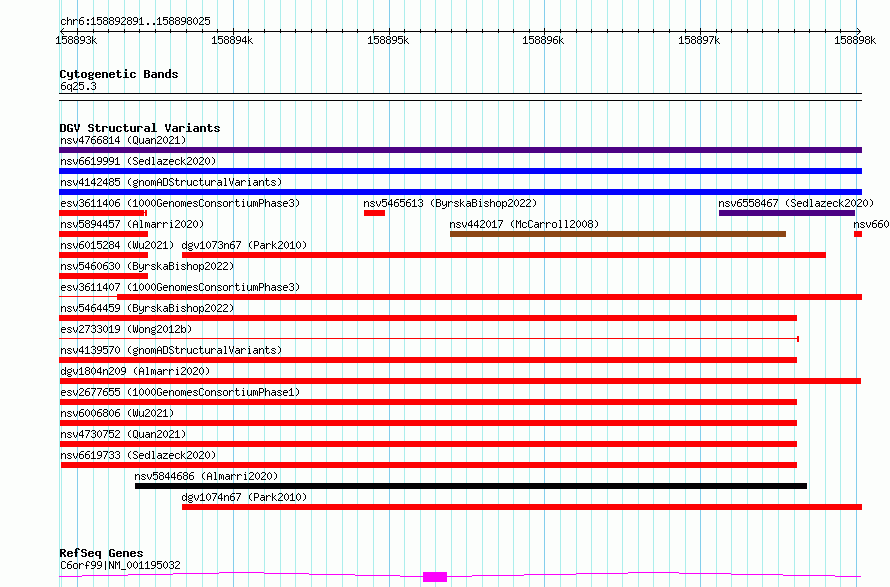
Task: Select the thin esv2733019 Wong2012b line
Action: 429,339
